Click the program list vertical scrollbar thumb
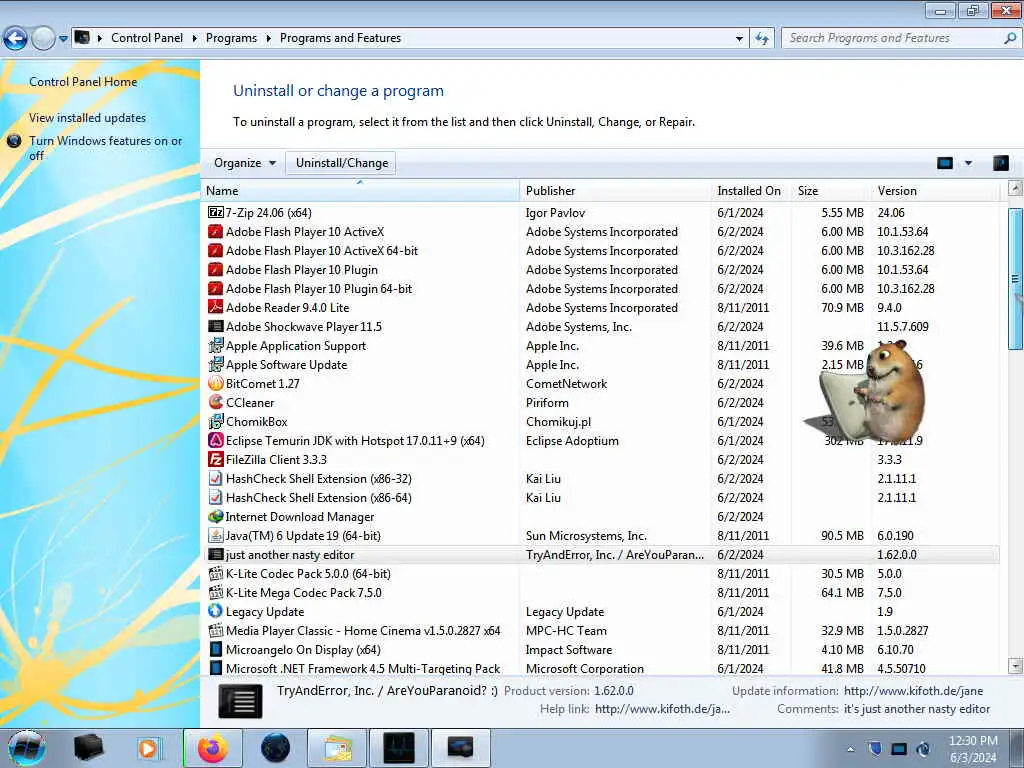 (1016, 278)
